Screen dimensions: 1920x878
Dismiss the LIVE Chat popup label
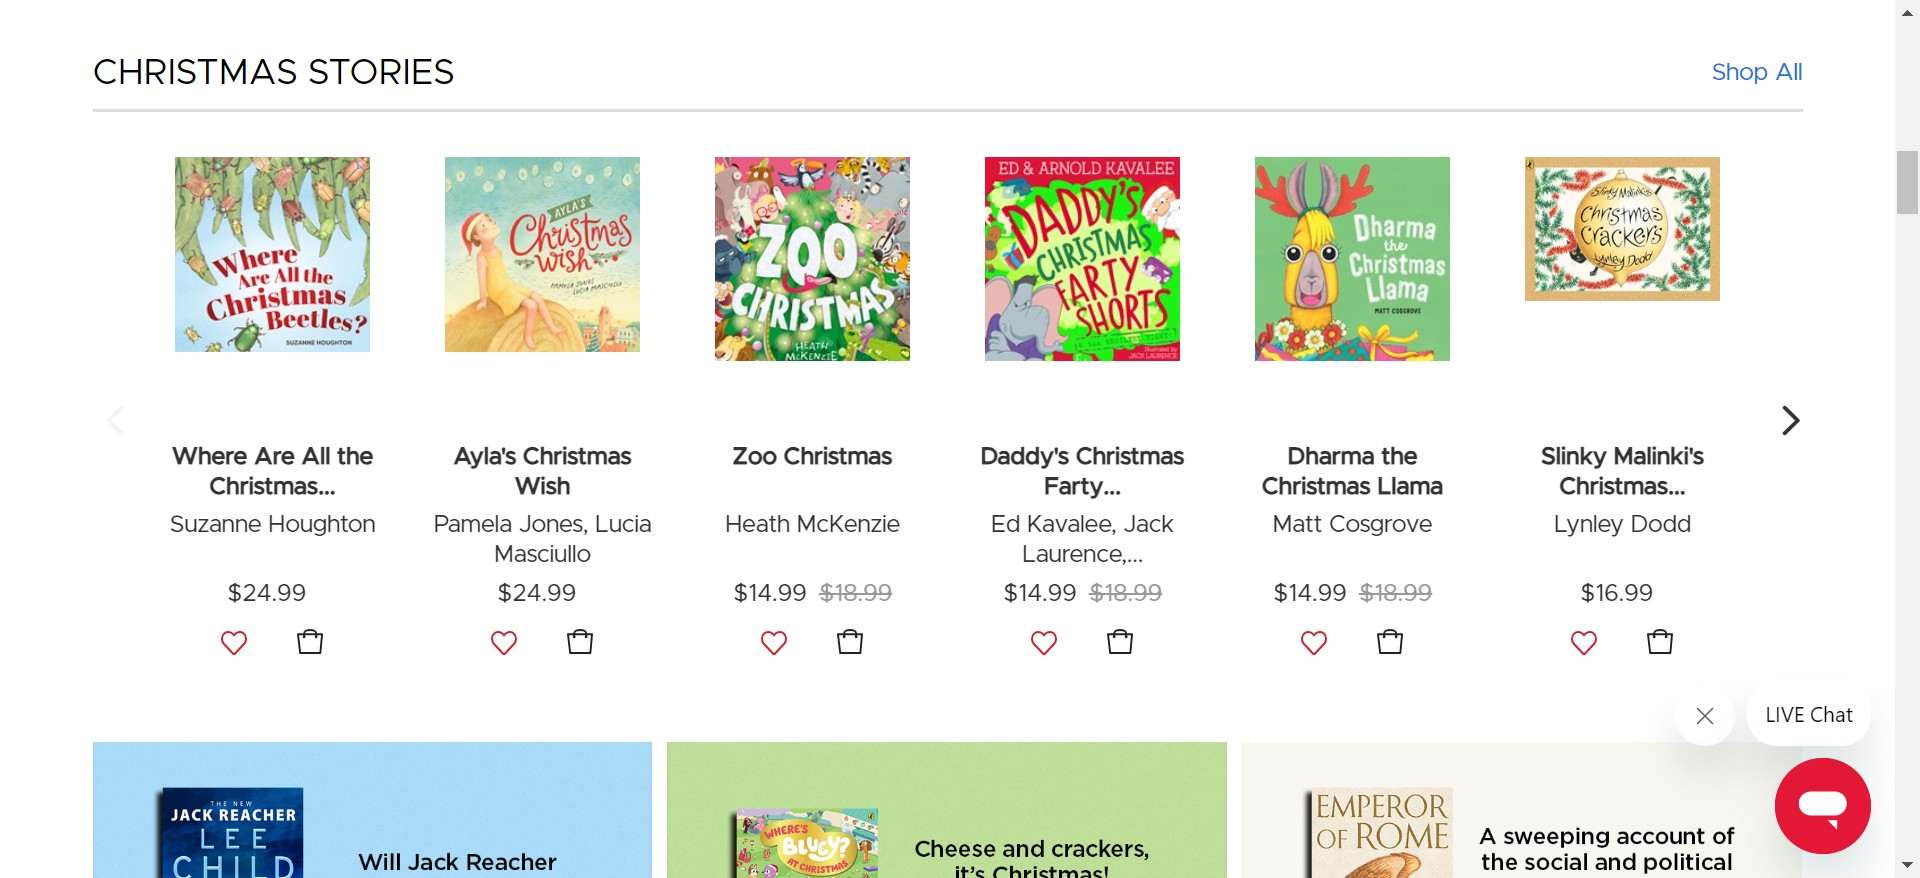click(x=1705, y=716)
